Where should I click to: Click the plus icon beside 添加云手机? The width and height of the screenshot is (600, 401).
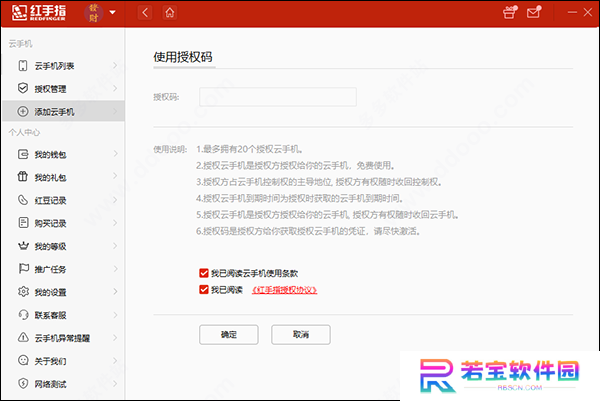coord(23,111)
